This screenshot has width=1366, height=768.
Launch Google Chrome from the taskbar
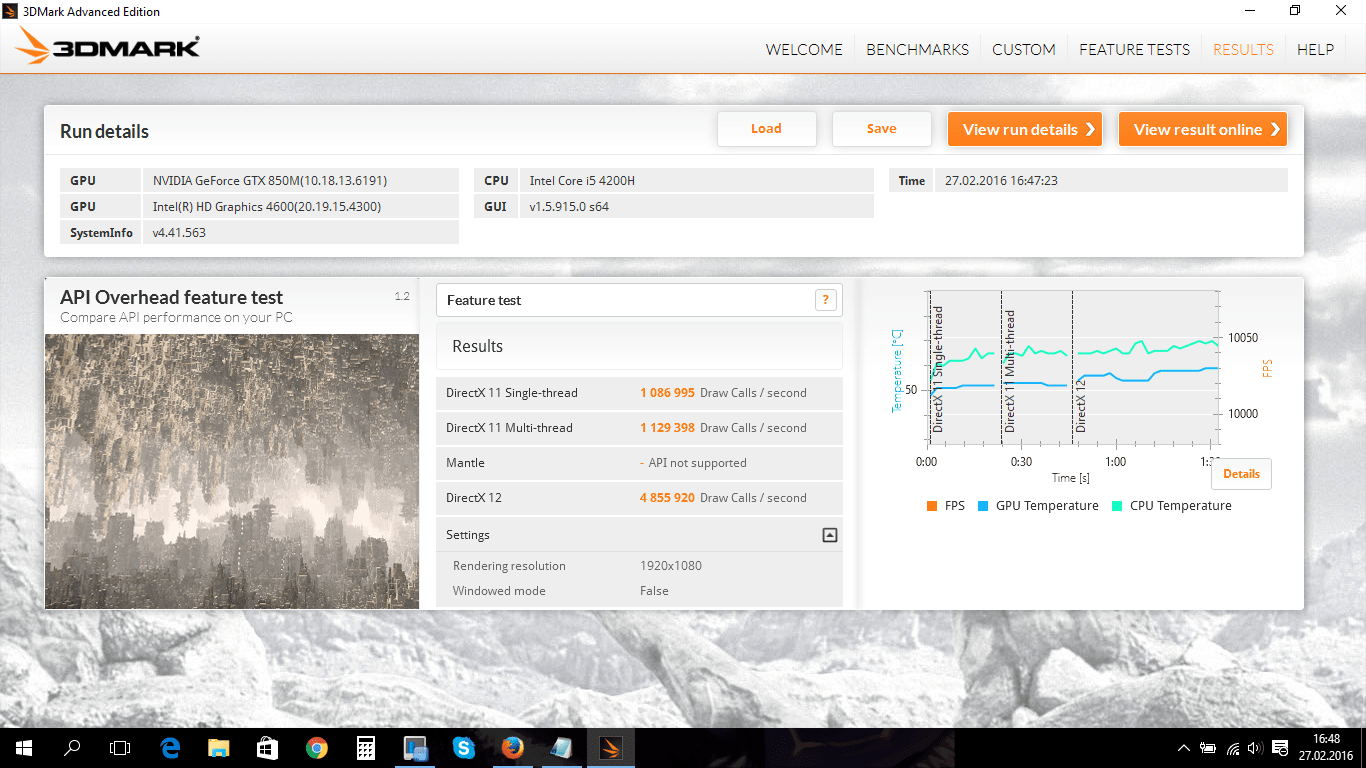[317, 748]
